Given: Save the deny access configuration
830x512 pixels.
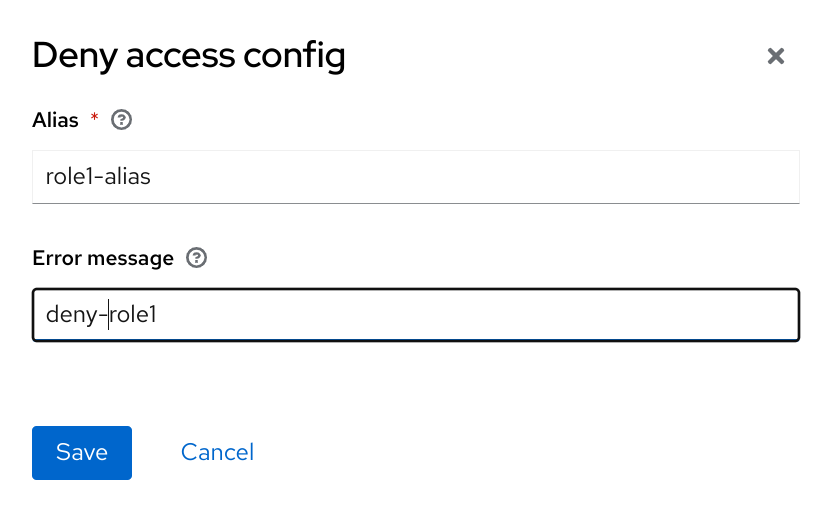Looking at the screenshot, I should click(82, 452).
